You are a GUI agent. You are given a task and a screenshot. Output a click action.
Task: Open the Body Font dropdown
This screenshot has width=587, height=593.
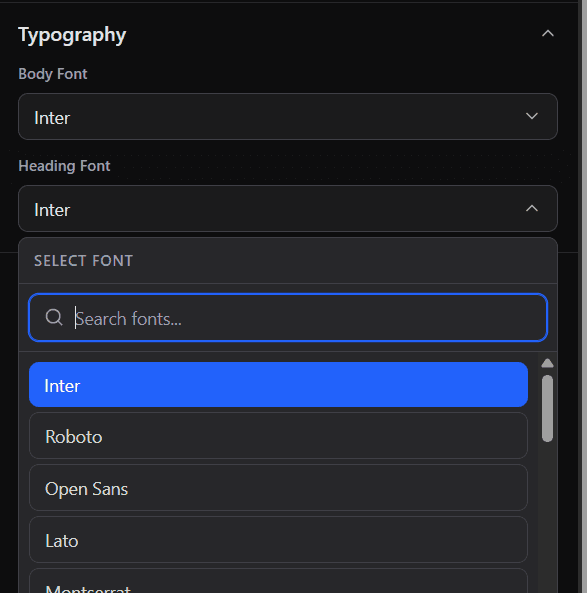(288, 116)
